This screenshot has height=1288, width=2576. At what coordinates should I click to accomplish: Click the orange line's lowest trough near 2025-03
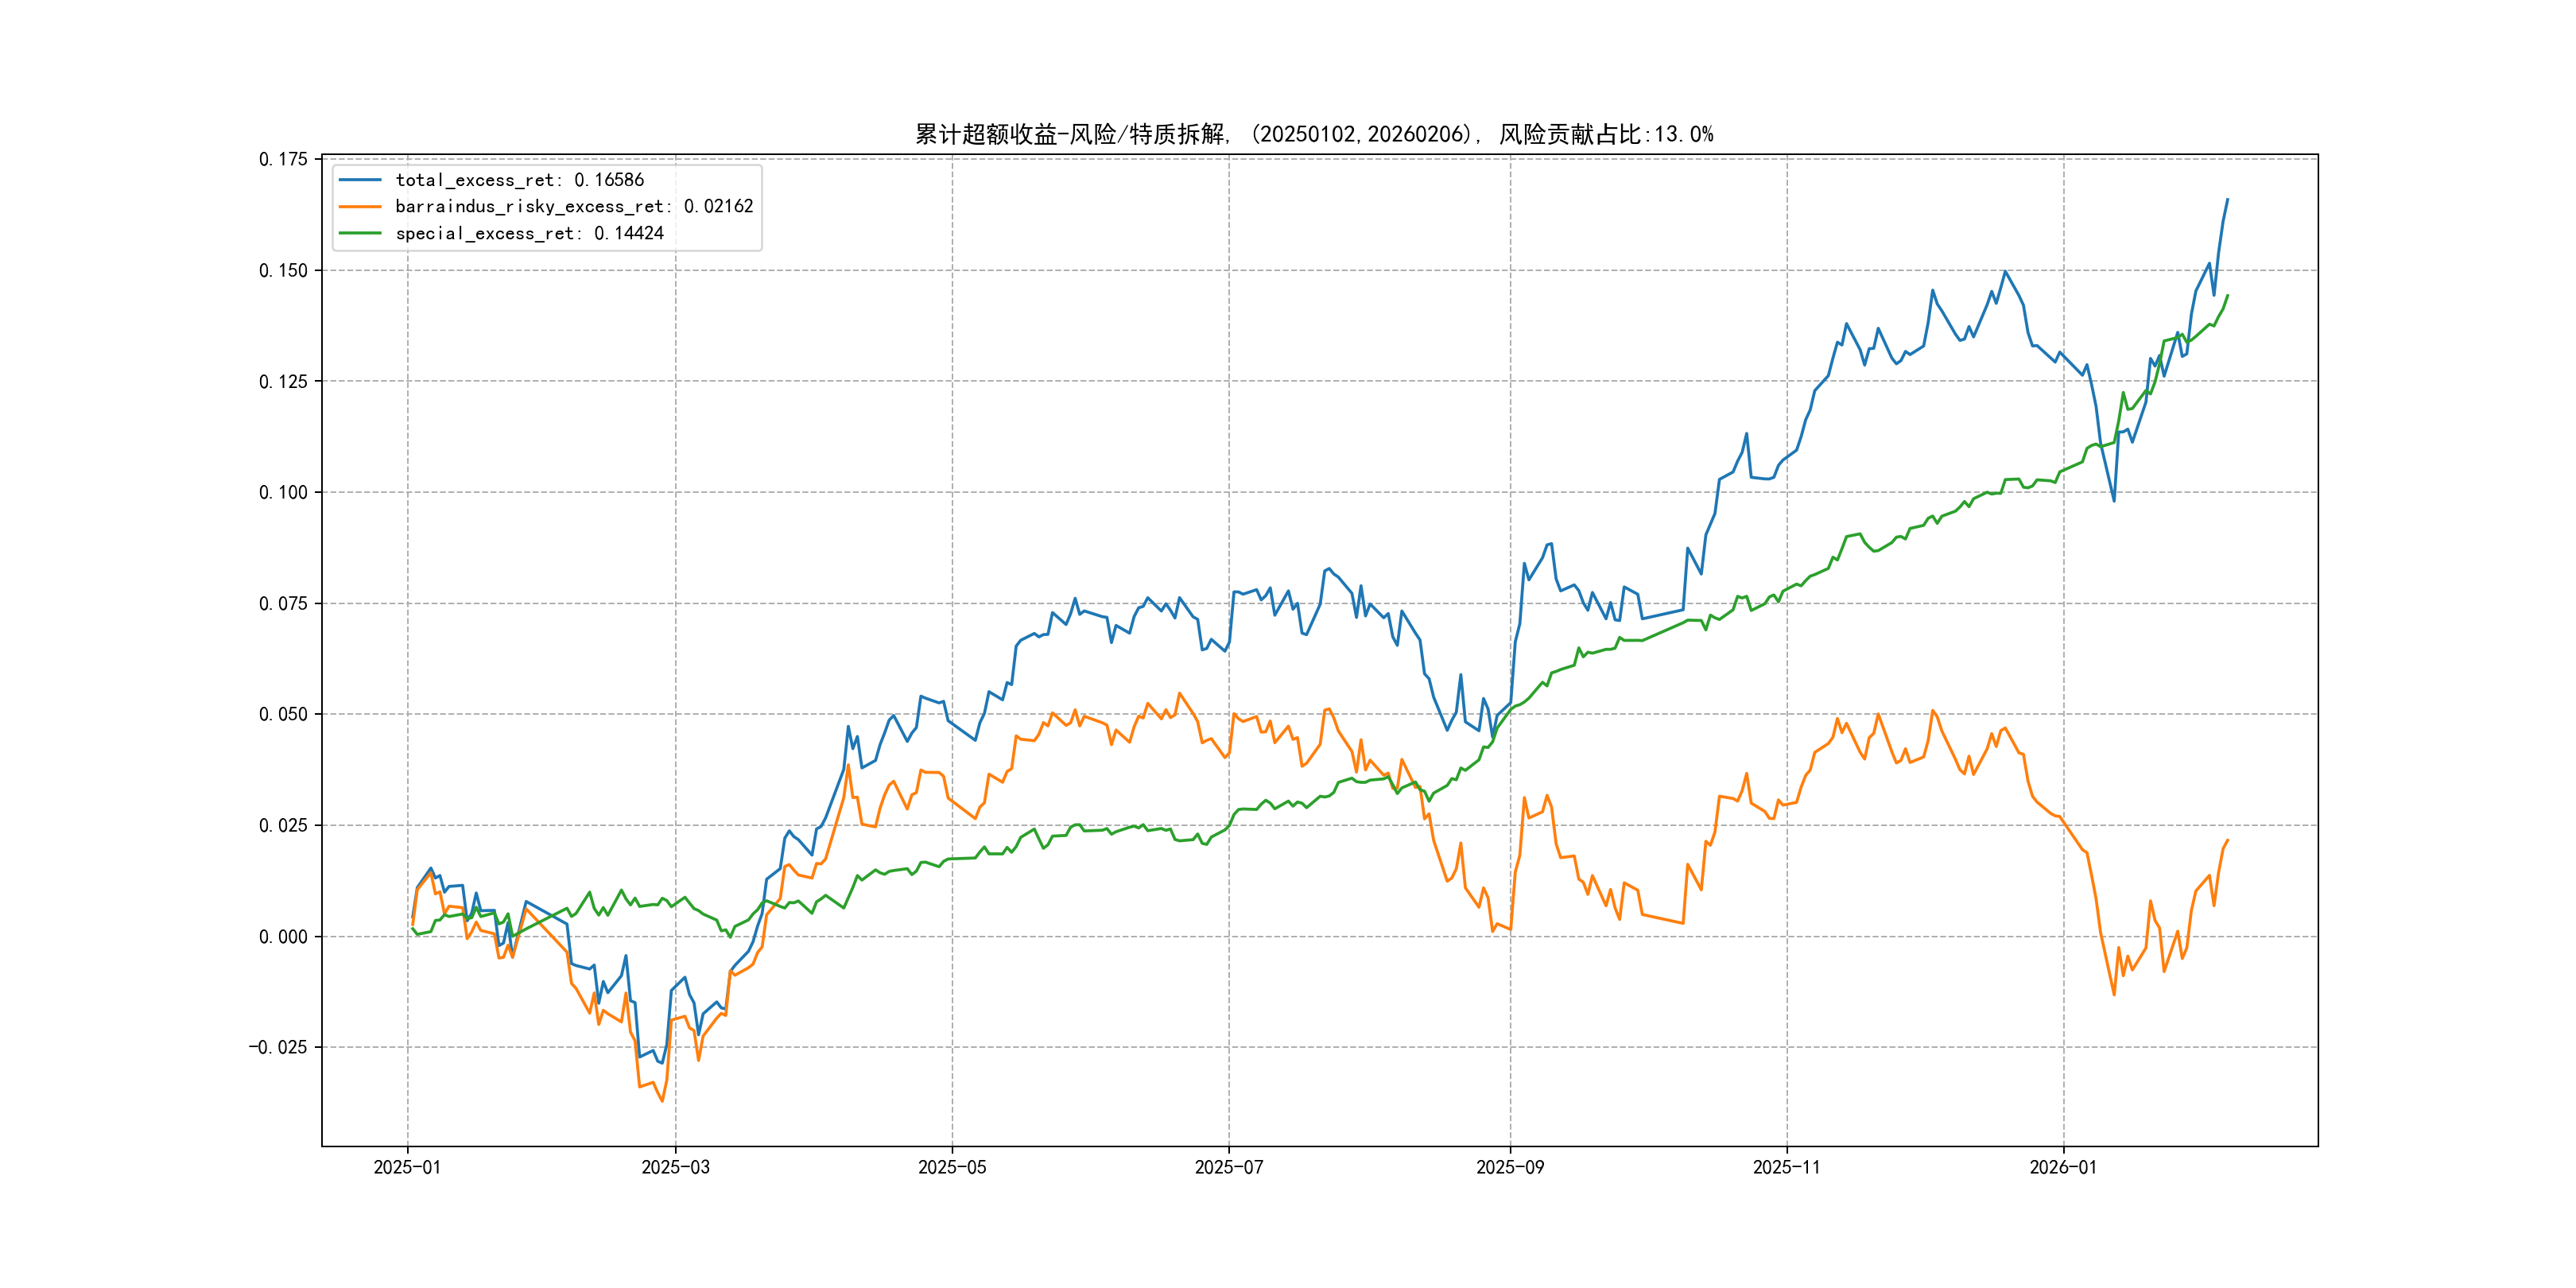(662, 1101)
